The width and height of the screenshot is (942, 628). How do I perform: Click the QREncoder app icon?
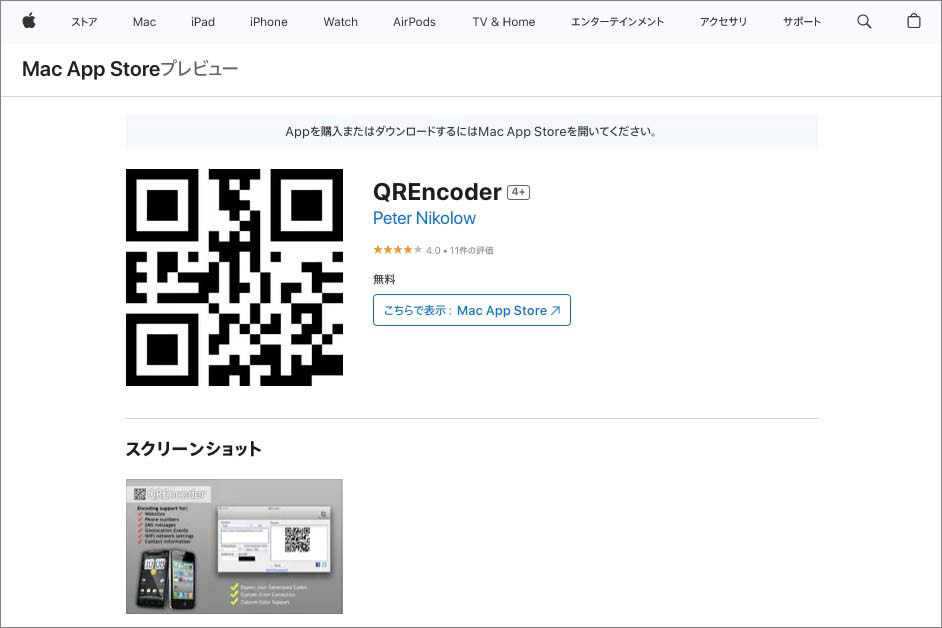234,277
